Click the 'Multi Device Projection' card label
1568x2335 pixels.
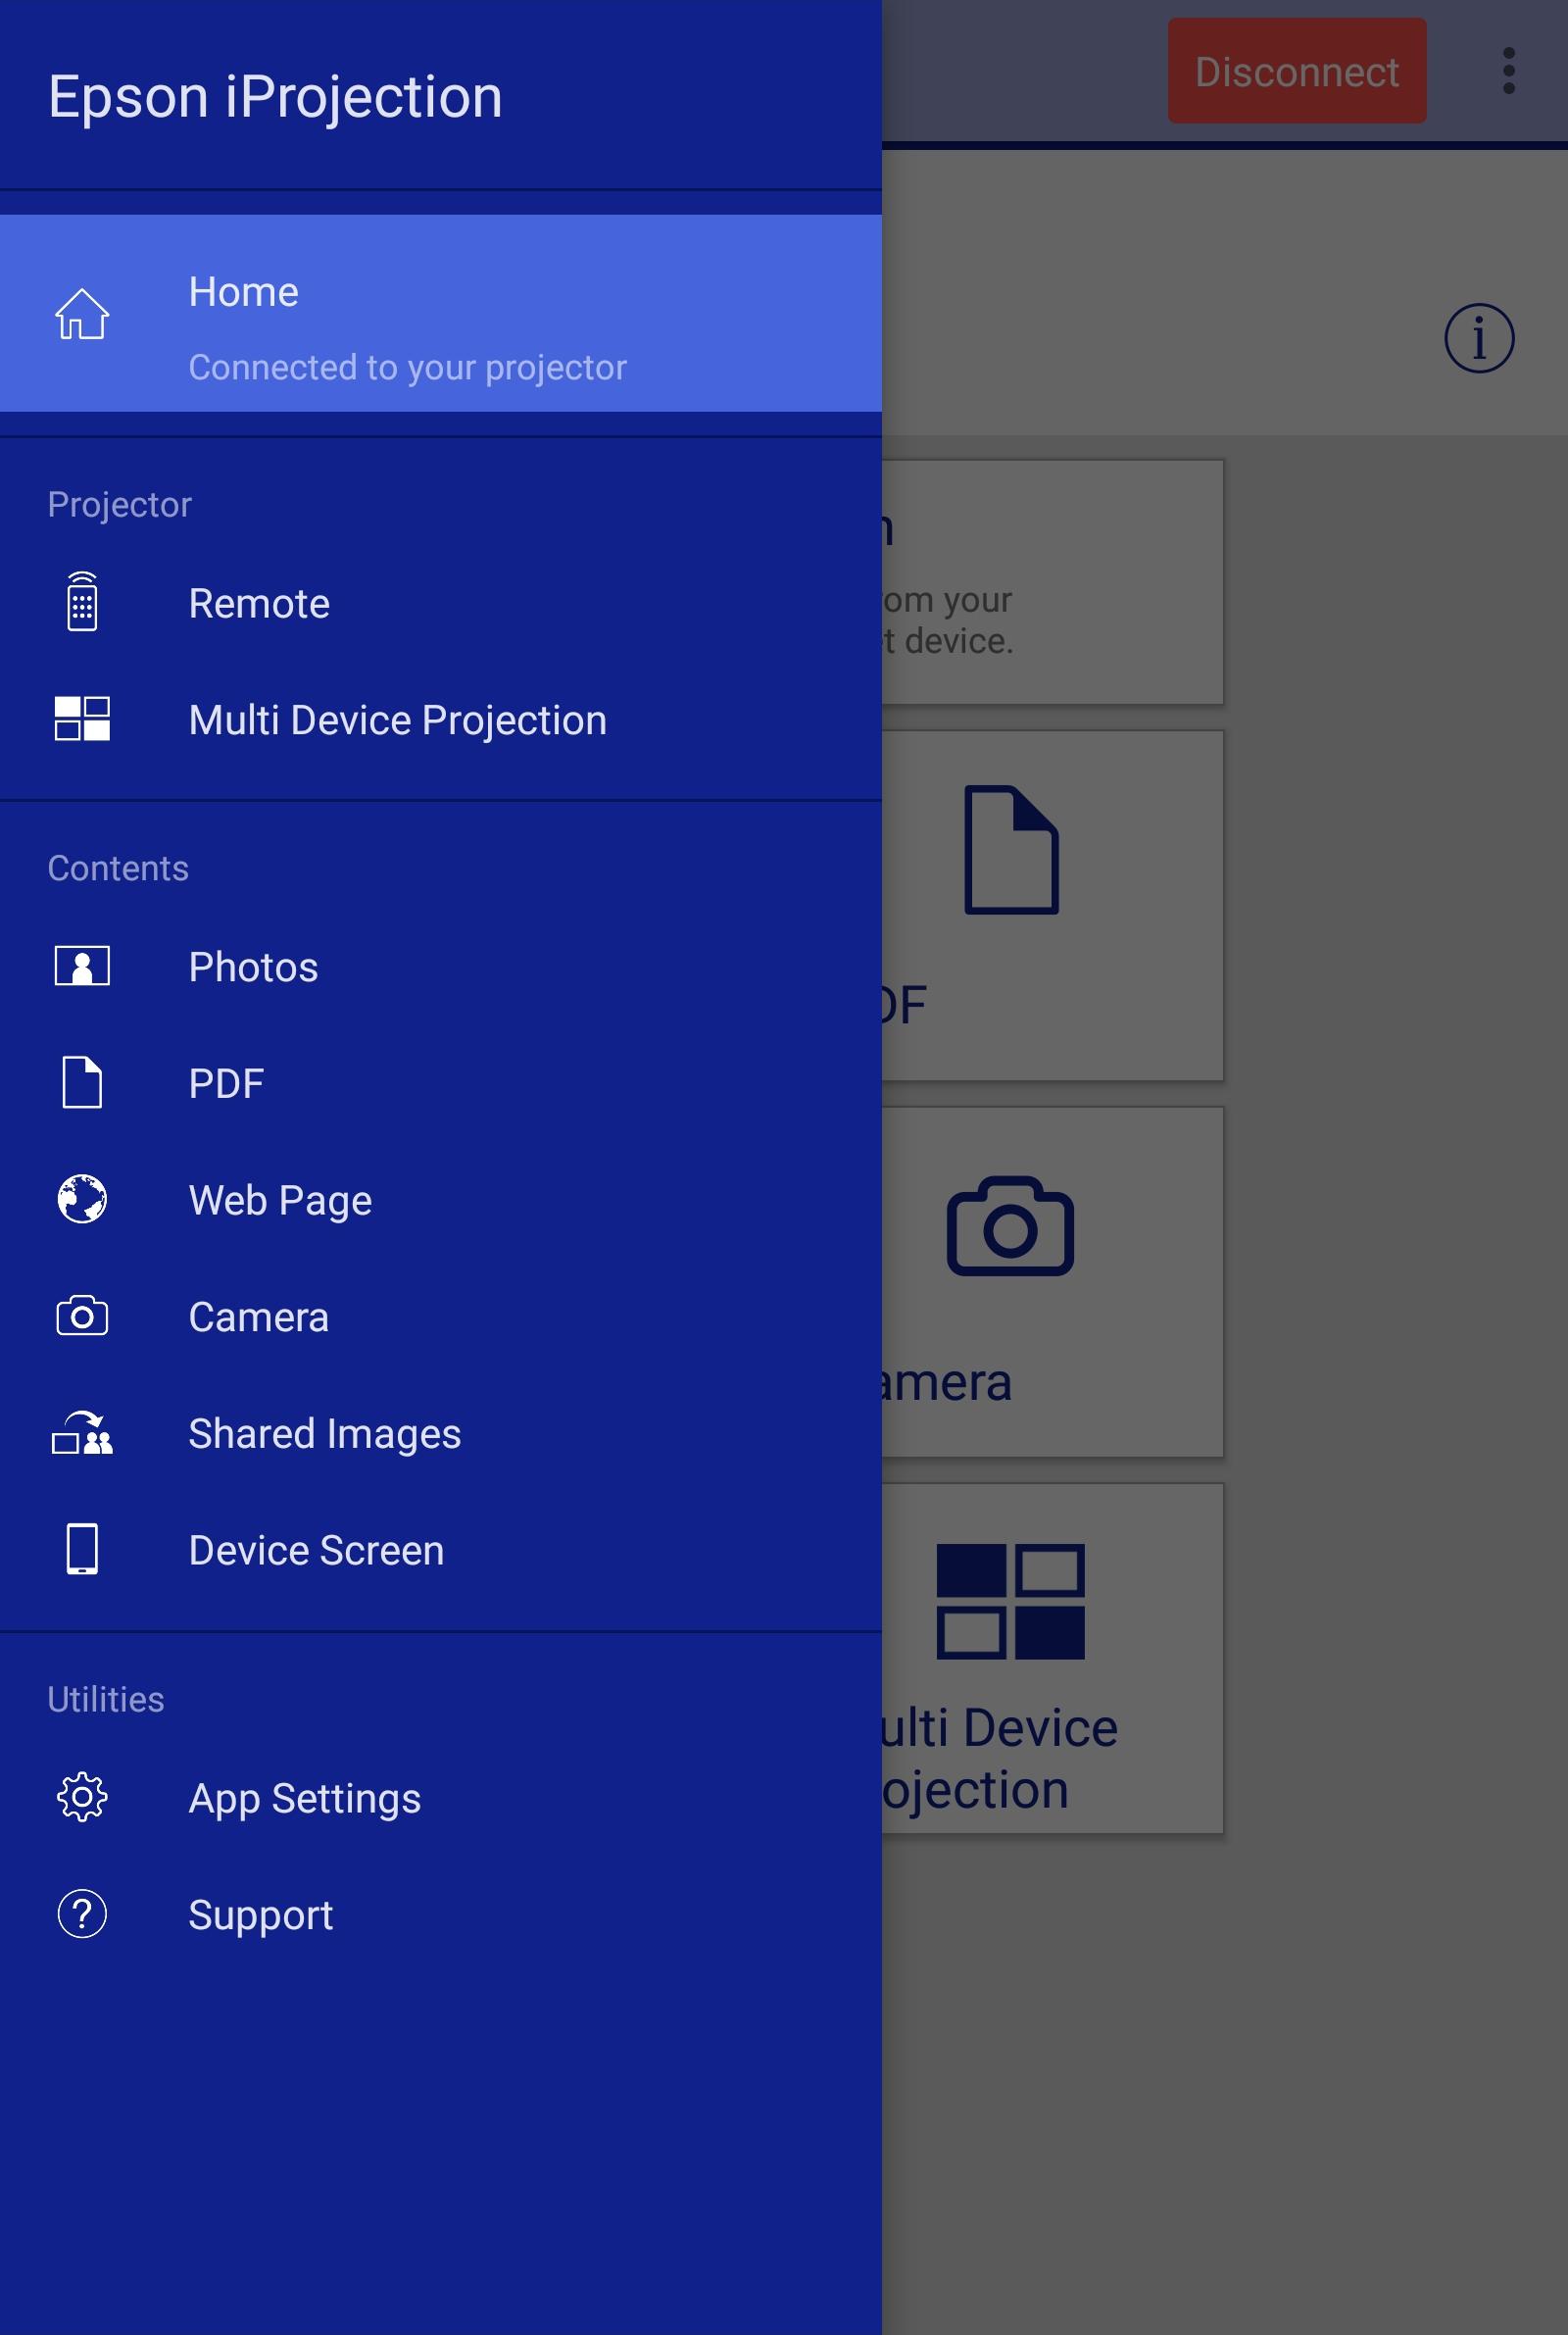(999, 1758)
